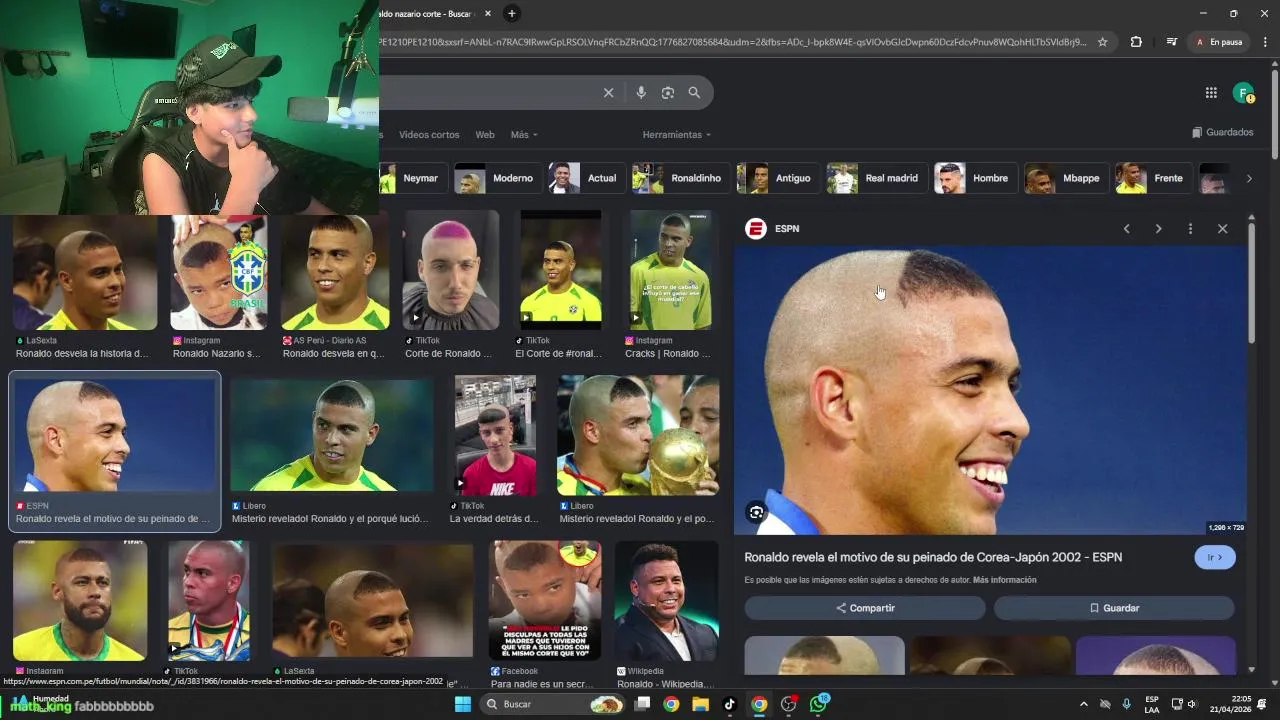Open the pink-haired TikTok Corte de Ronaldo thumbnail
1280x720 pixels.
(451, 270)
